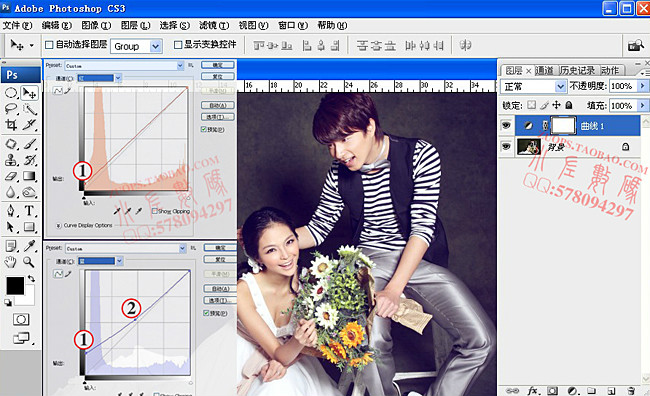Select the Crop tool
Viewport: 650px width, 396px height.
[11, 124]
